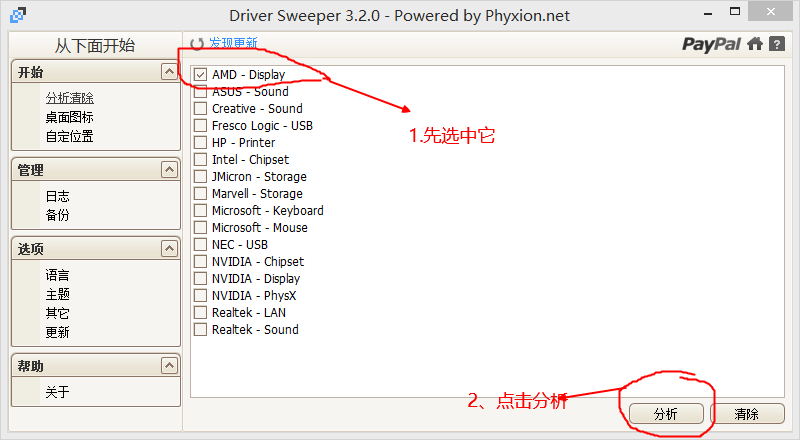
Task: Open 分析清除 in the sidebar
Action: click(69, 97)
